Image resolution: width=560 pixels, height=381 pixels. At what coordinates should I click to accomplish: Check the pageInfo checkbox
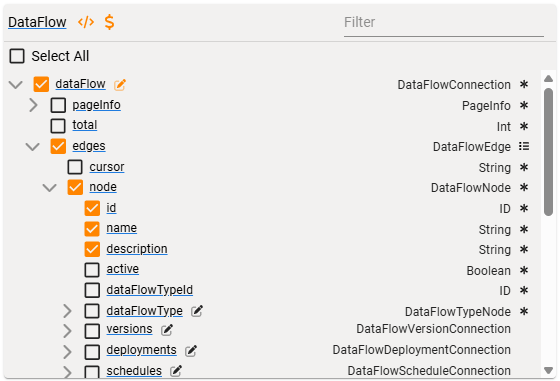[58, 105]
